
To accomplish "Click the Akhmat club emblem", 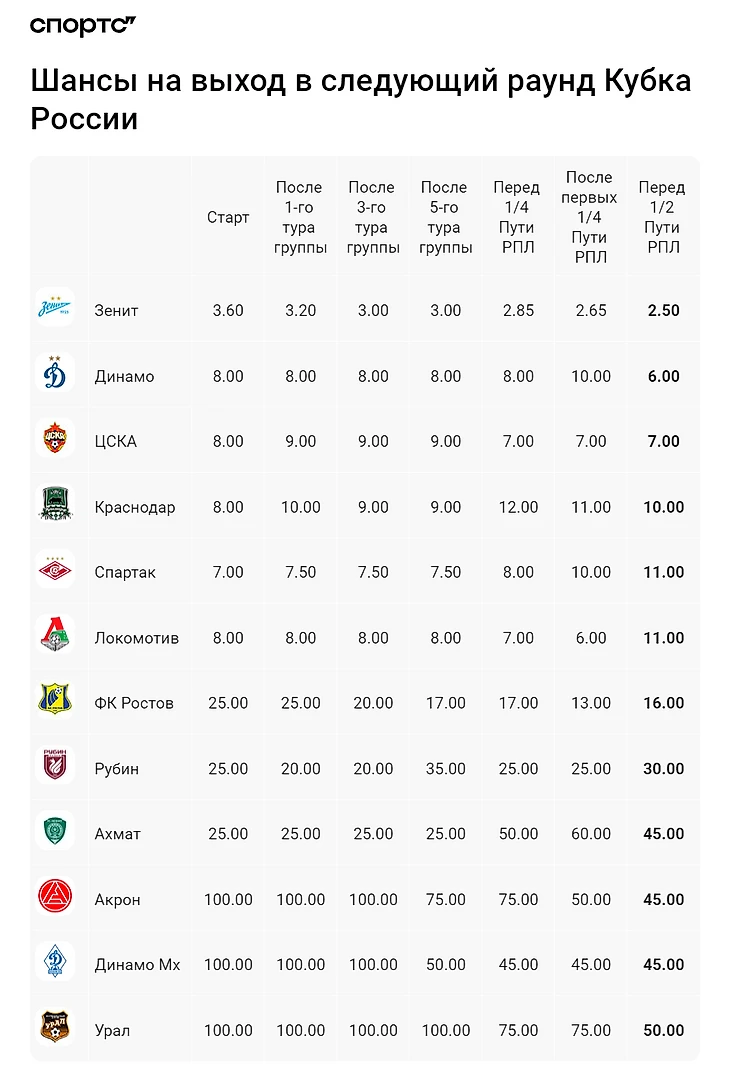I will (55, 833).
